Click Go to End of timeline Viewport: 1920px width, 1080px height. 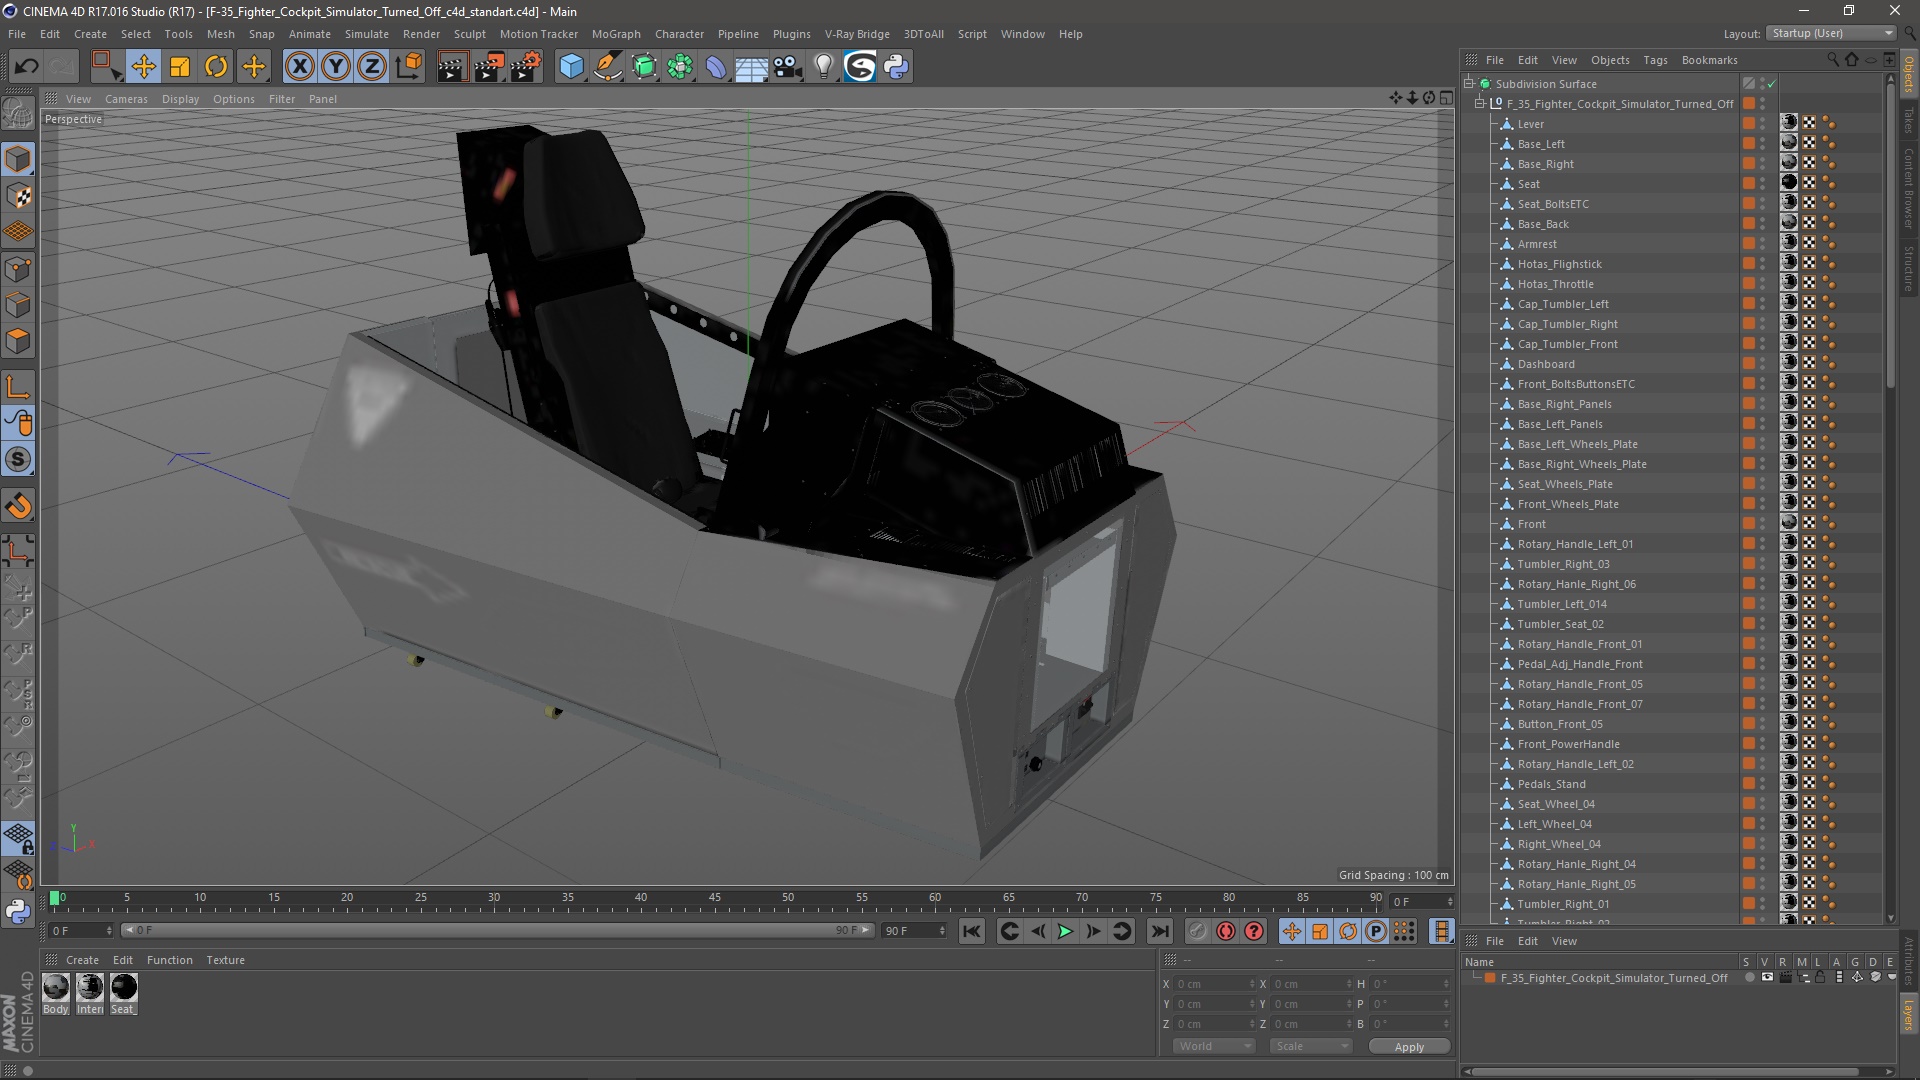[1159, 931]
